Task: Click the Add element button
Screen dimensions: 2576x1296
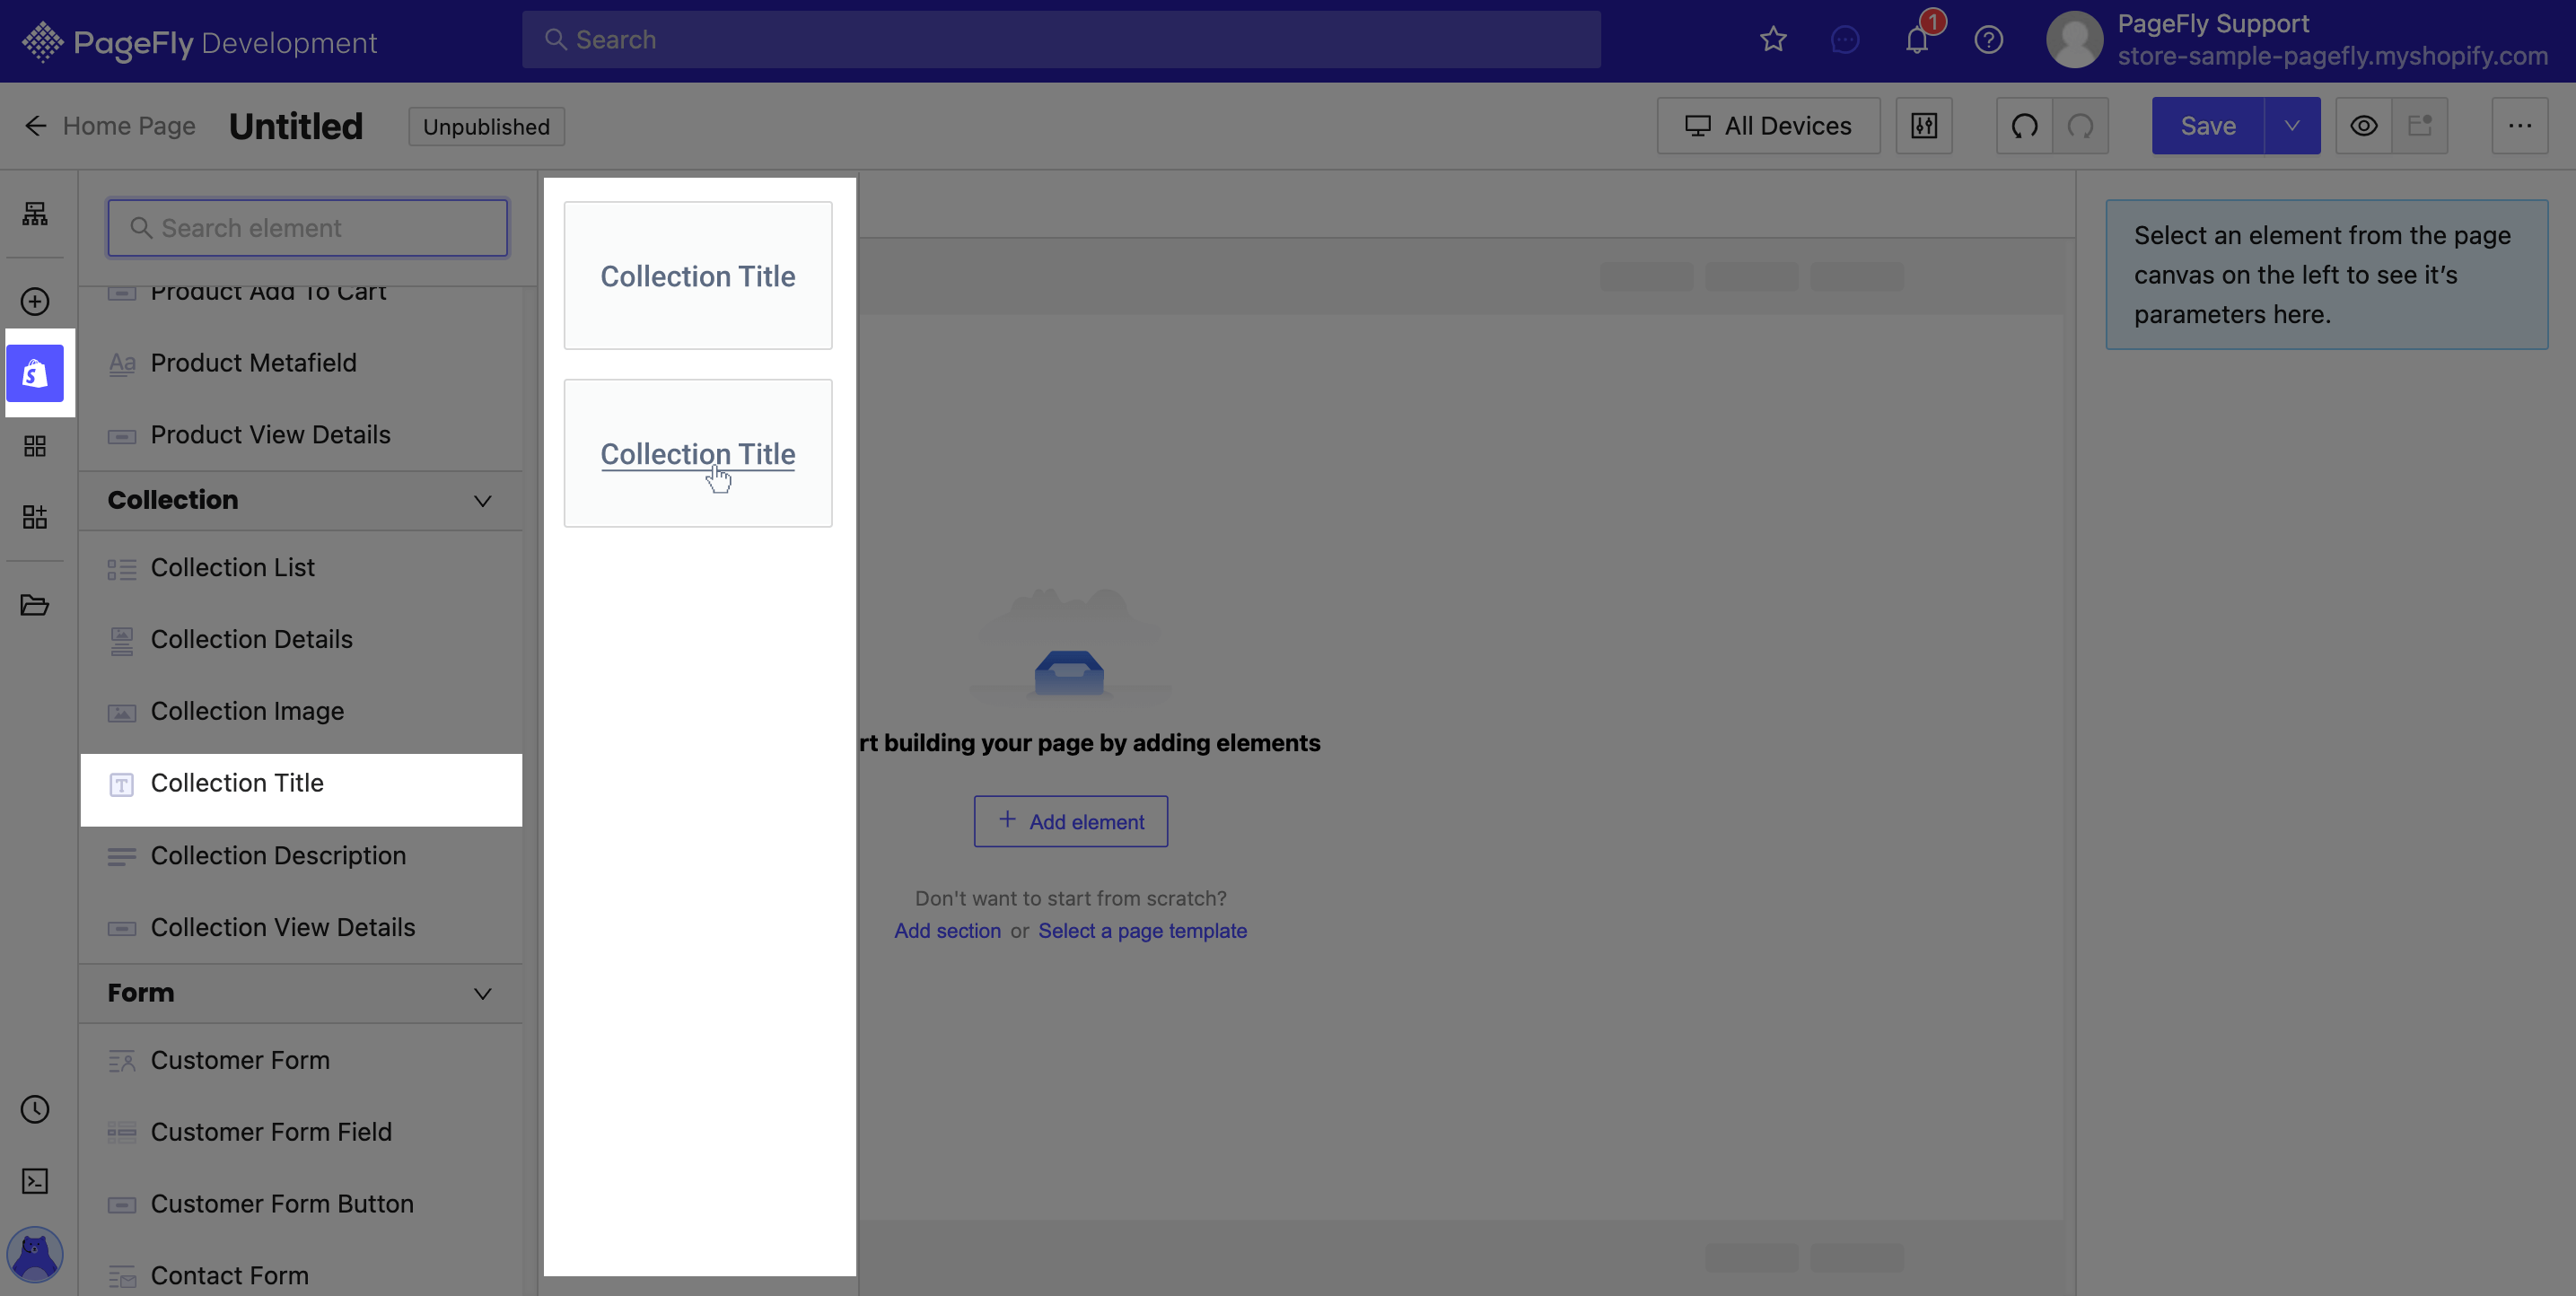Action: [x=1071, y=821]
